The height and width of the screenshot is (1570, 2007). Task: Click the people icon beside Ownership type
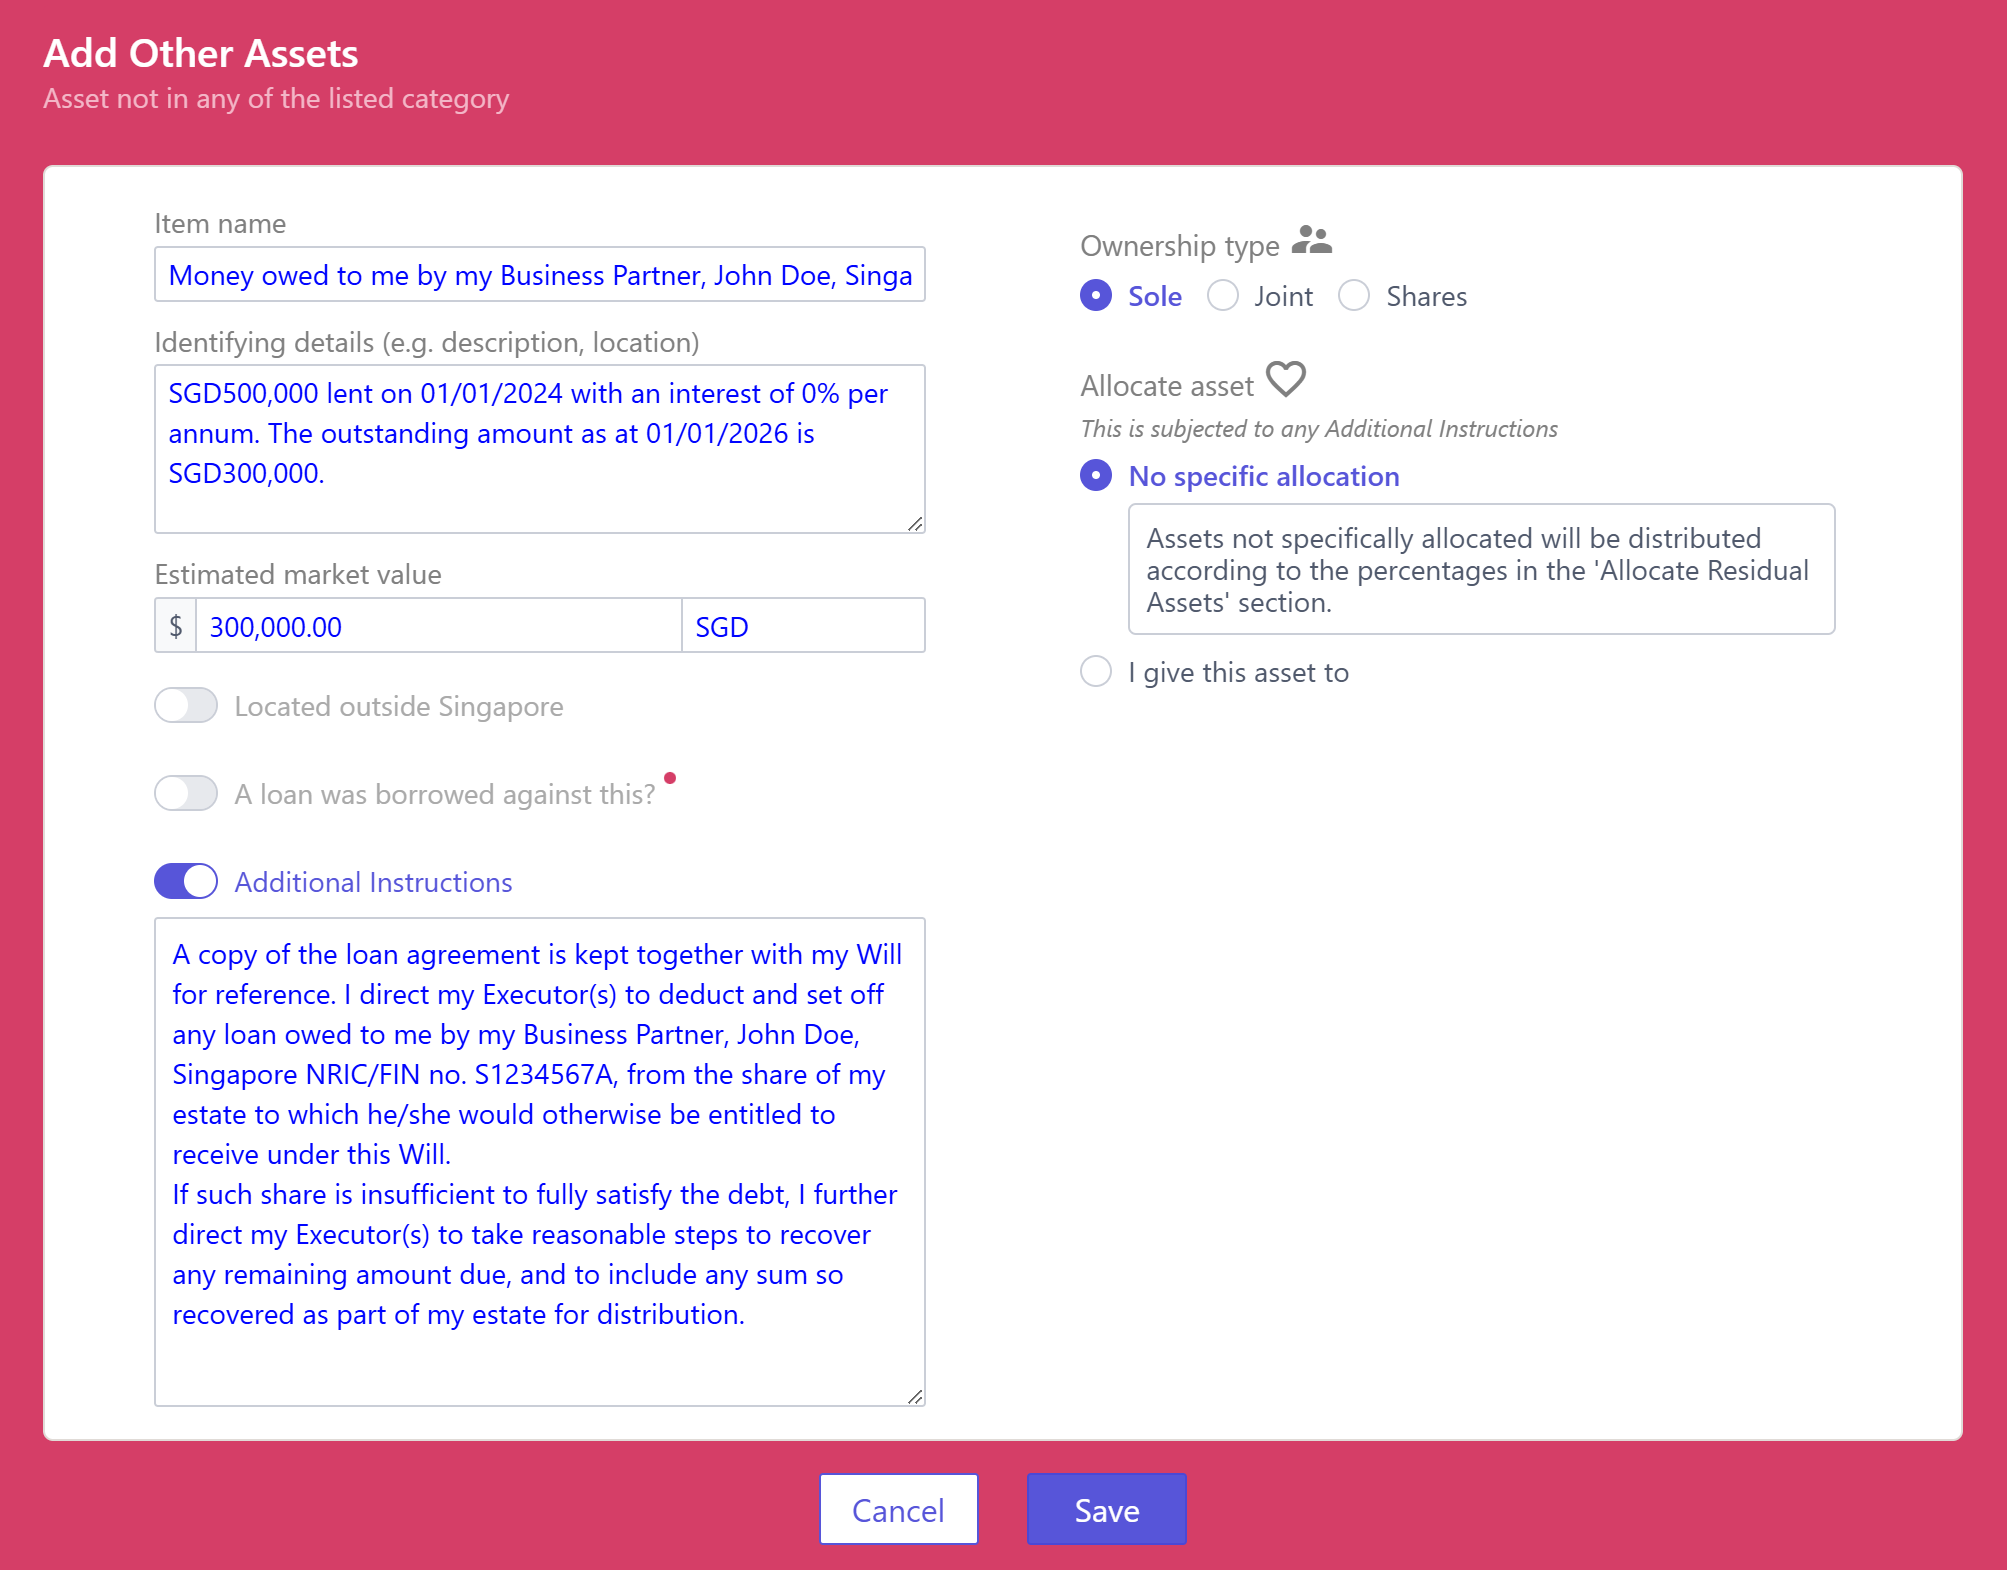(1311, 241)
